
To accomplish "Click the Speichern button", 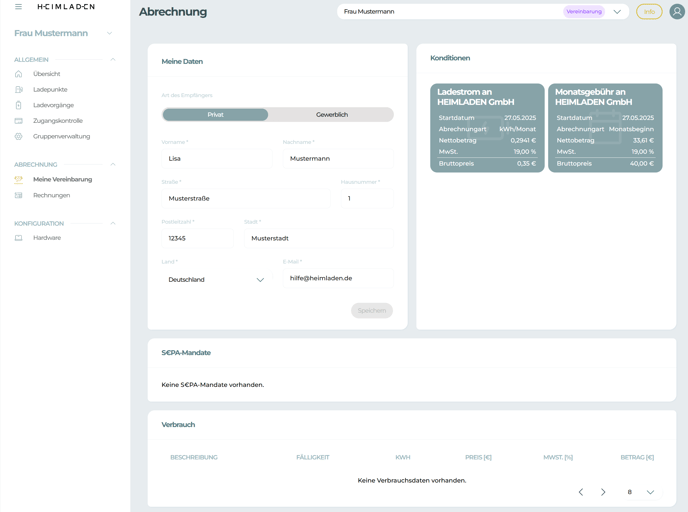I will pyautogui.click(x=372, y=311).
